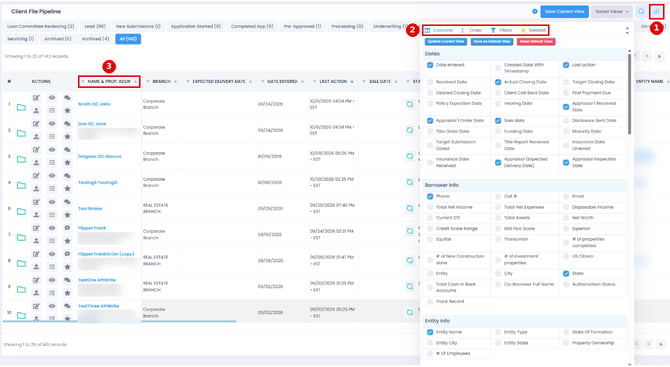Star the Flipper Frank file

coord(67,241)
